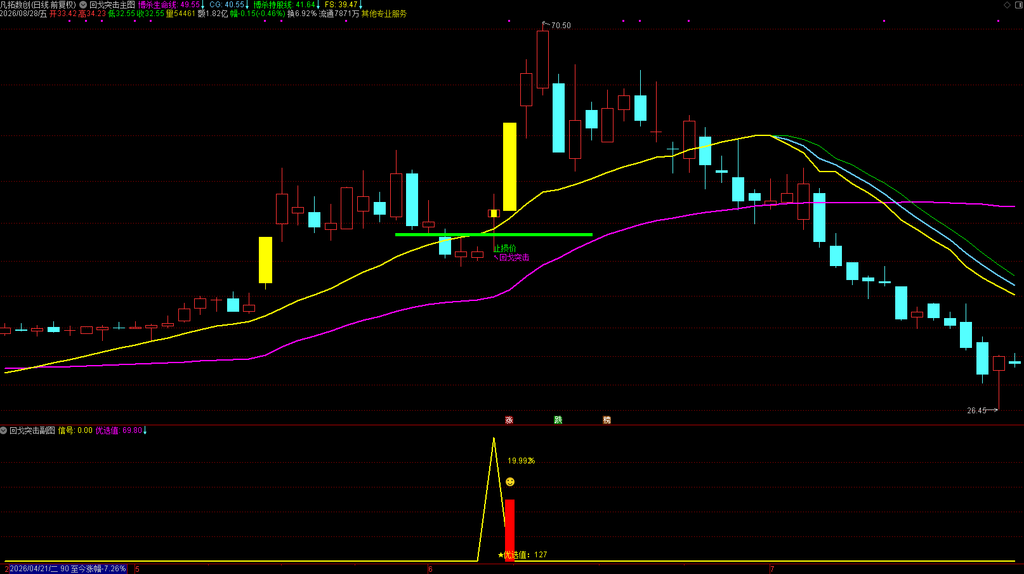This screenshot has width=1024, height=574.
Task: Select month 6 marker on time axis
Action: tap(430, 569)
